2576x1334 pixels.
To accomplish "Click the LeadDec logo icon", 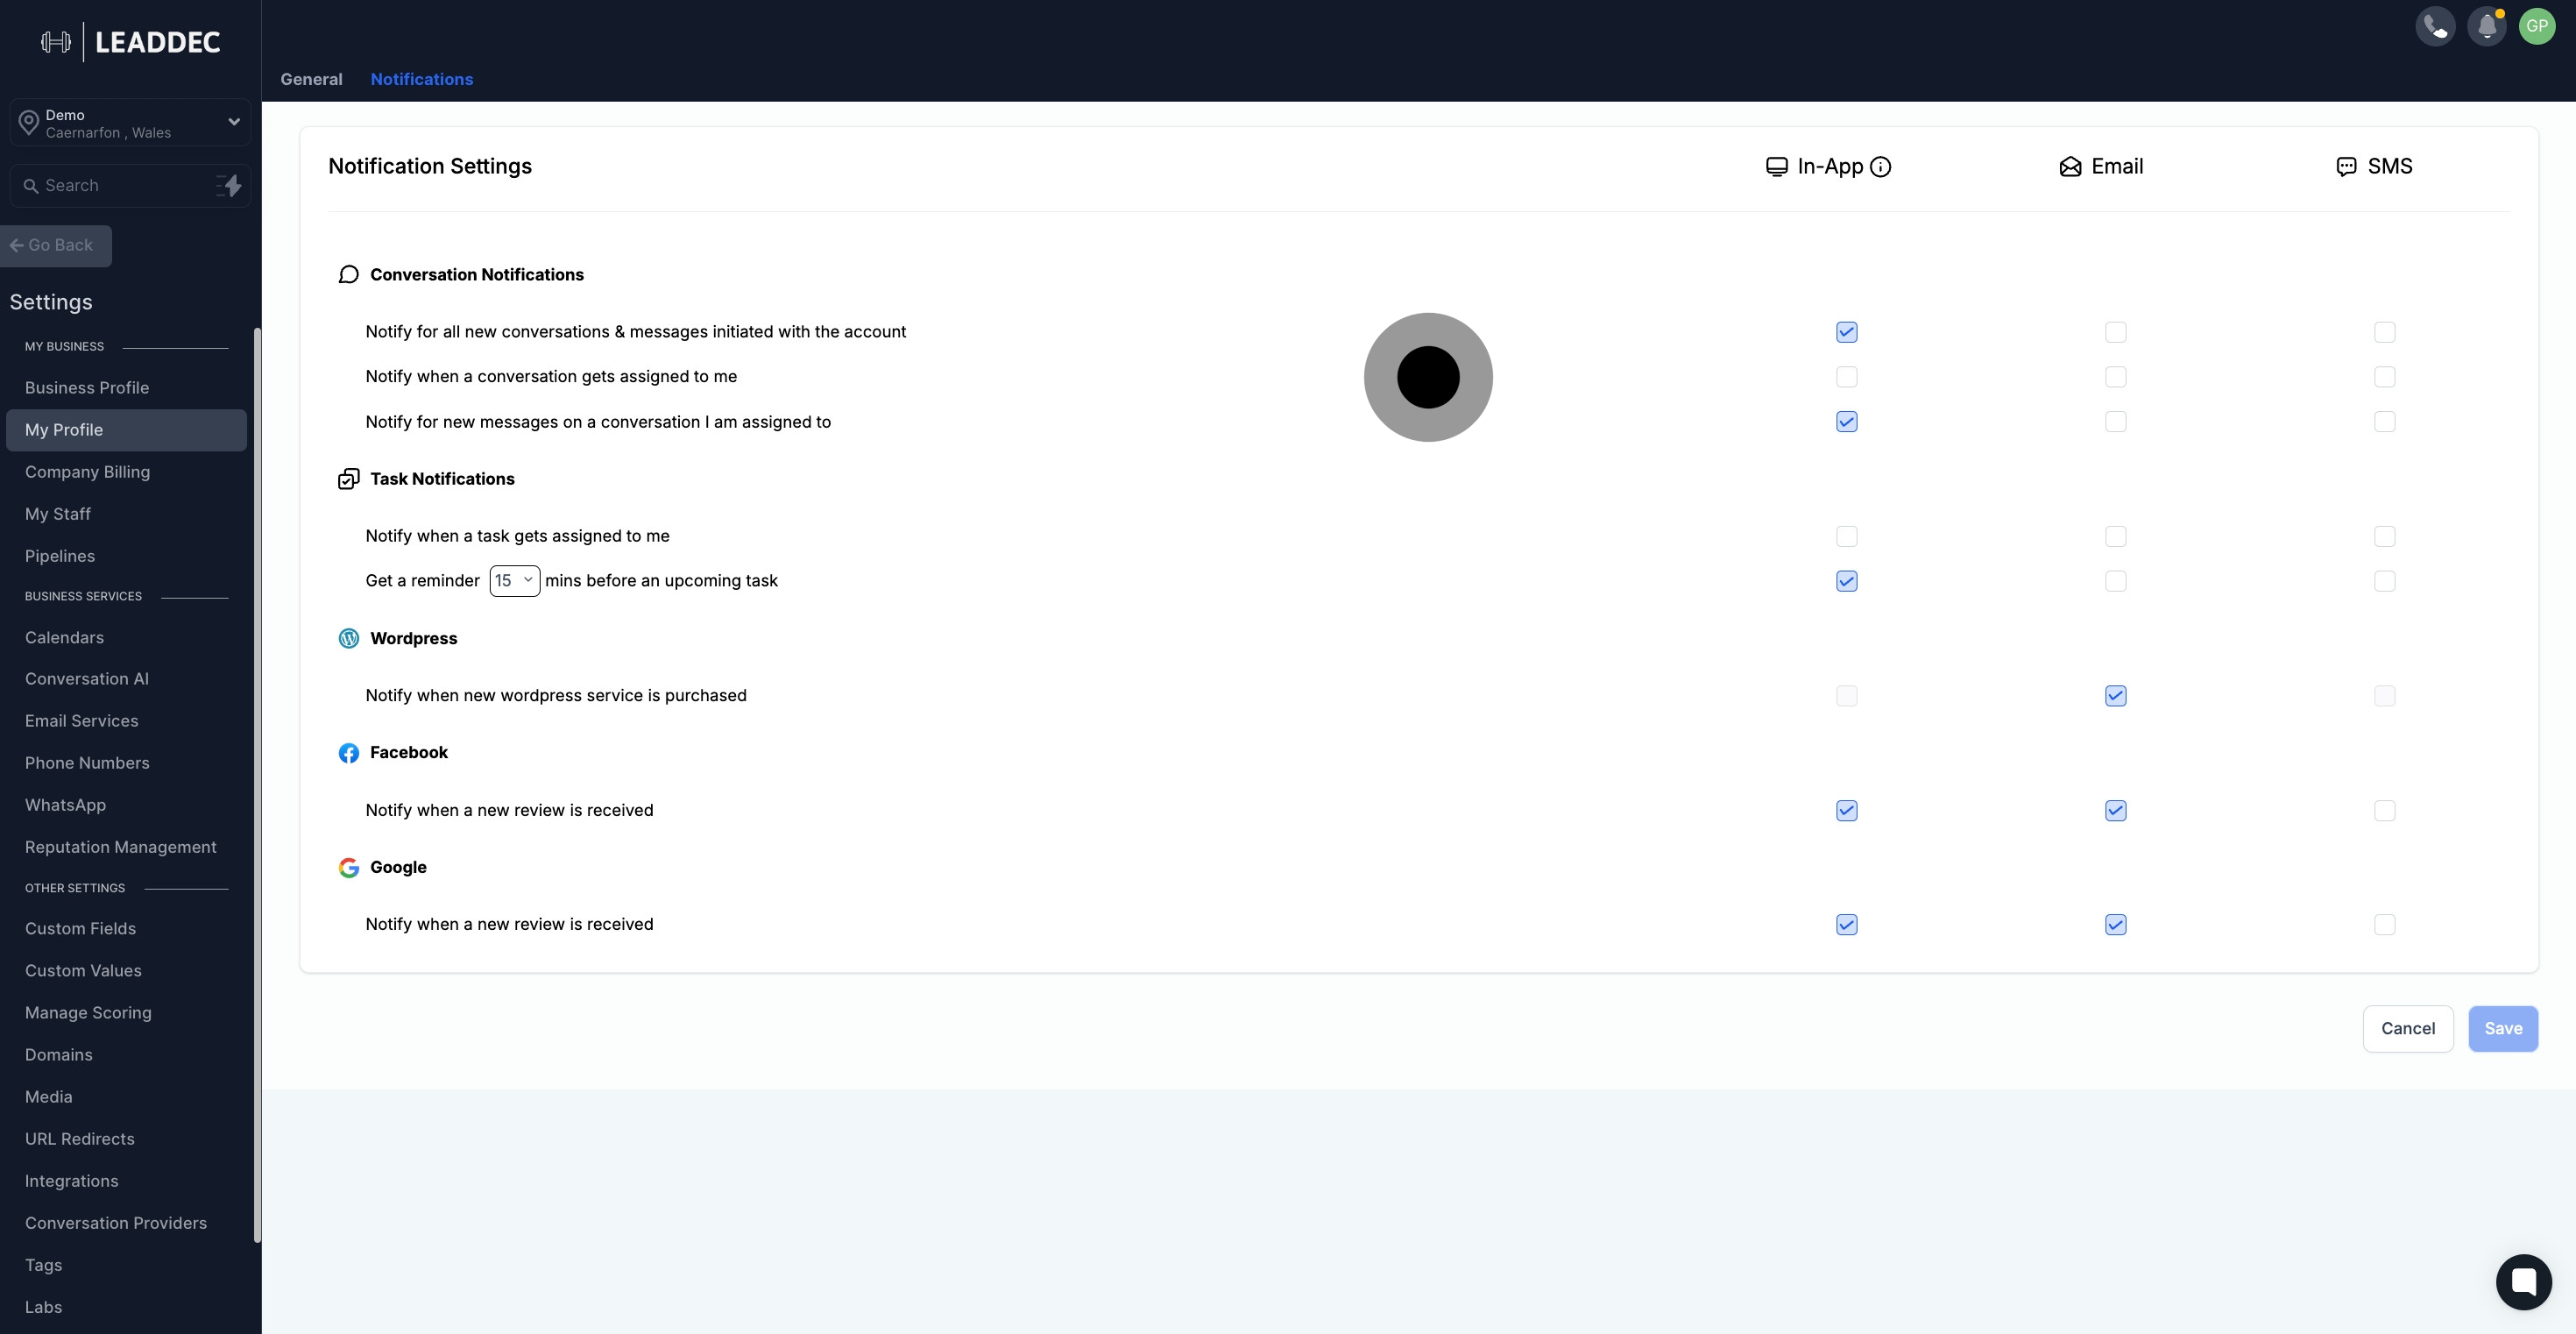I will coord(56,42).
